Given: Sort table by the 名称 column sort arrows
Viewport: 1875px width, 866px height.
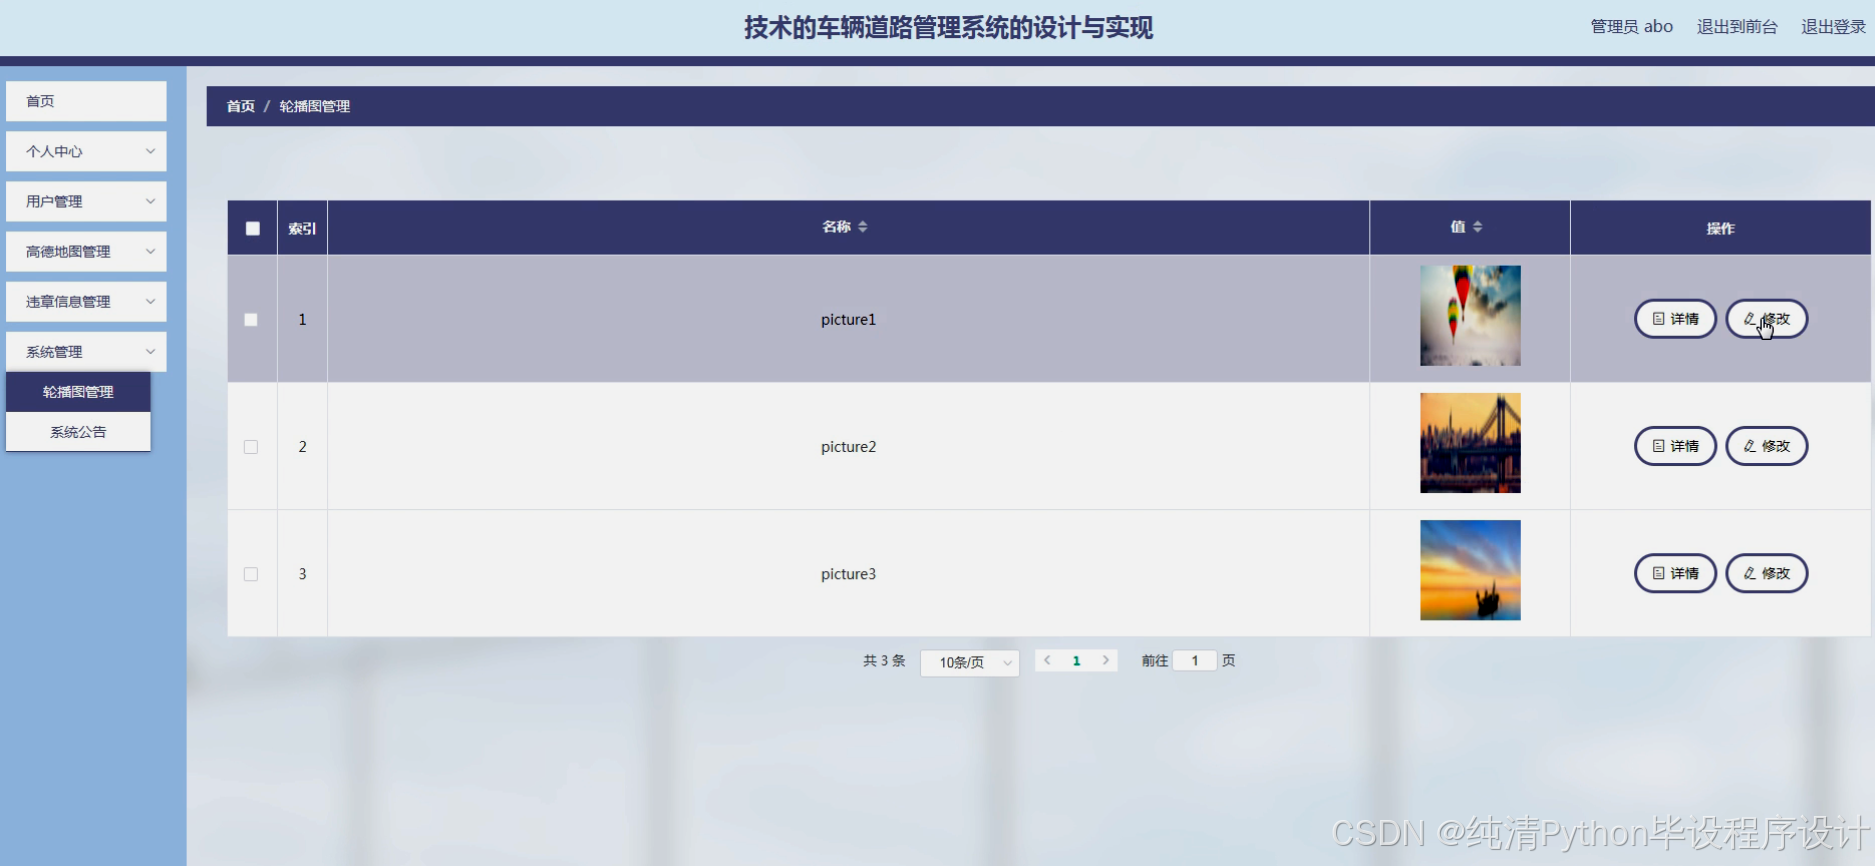Looking at the screenshot, I should 862,227.
